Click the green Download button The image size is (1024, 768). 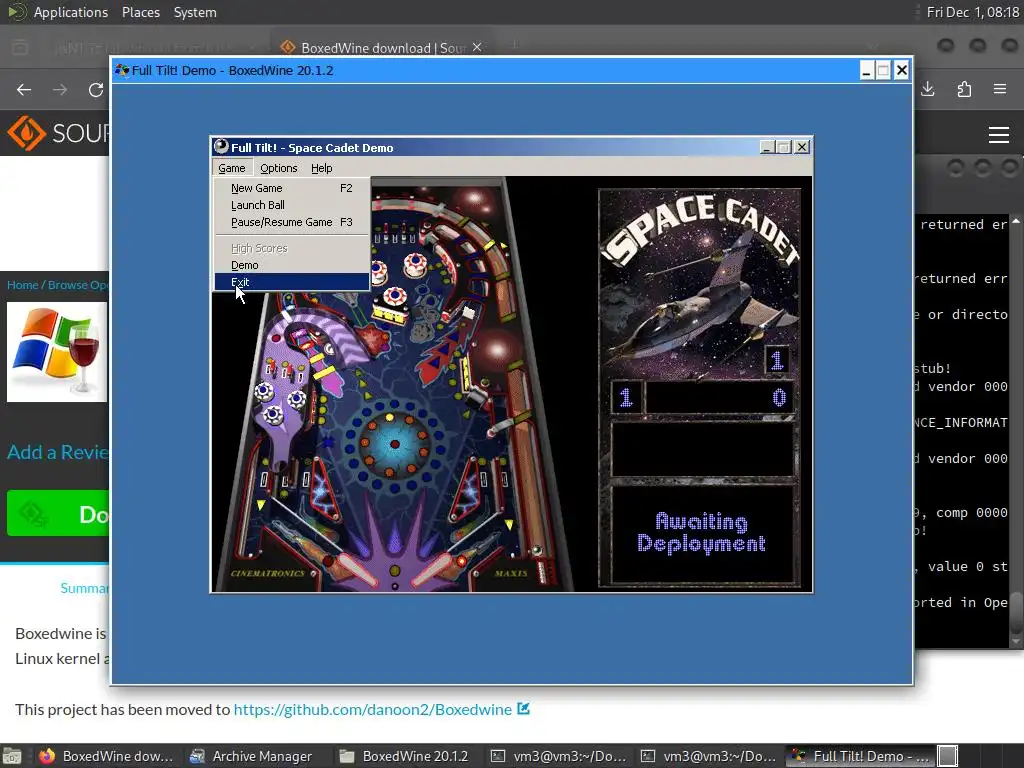(57, 513)
